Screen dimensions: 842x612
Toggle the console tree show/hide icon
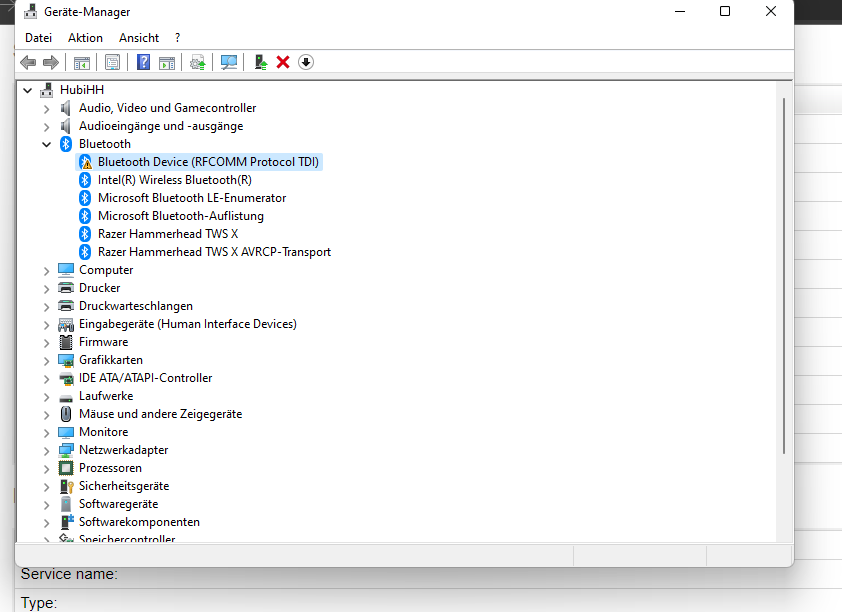(82, 62)
